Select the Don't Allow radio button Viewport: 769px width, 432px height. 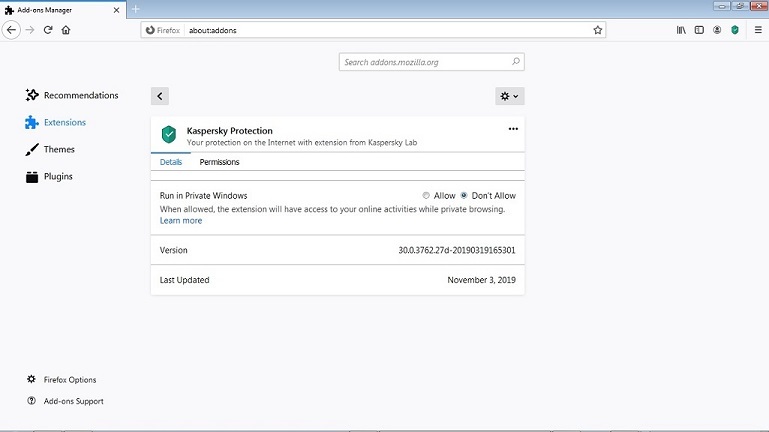(463, 195)
